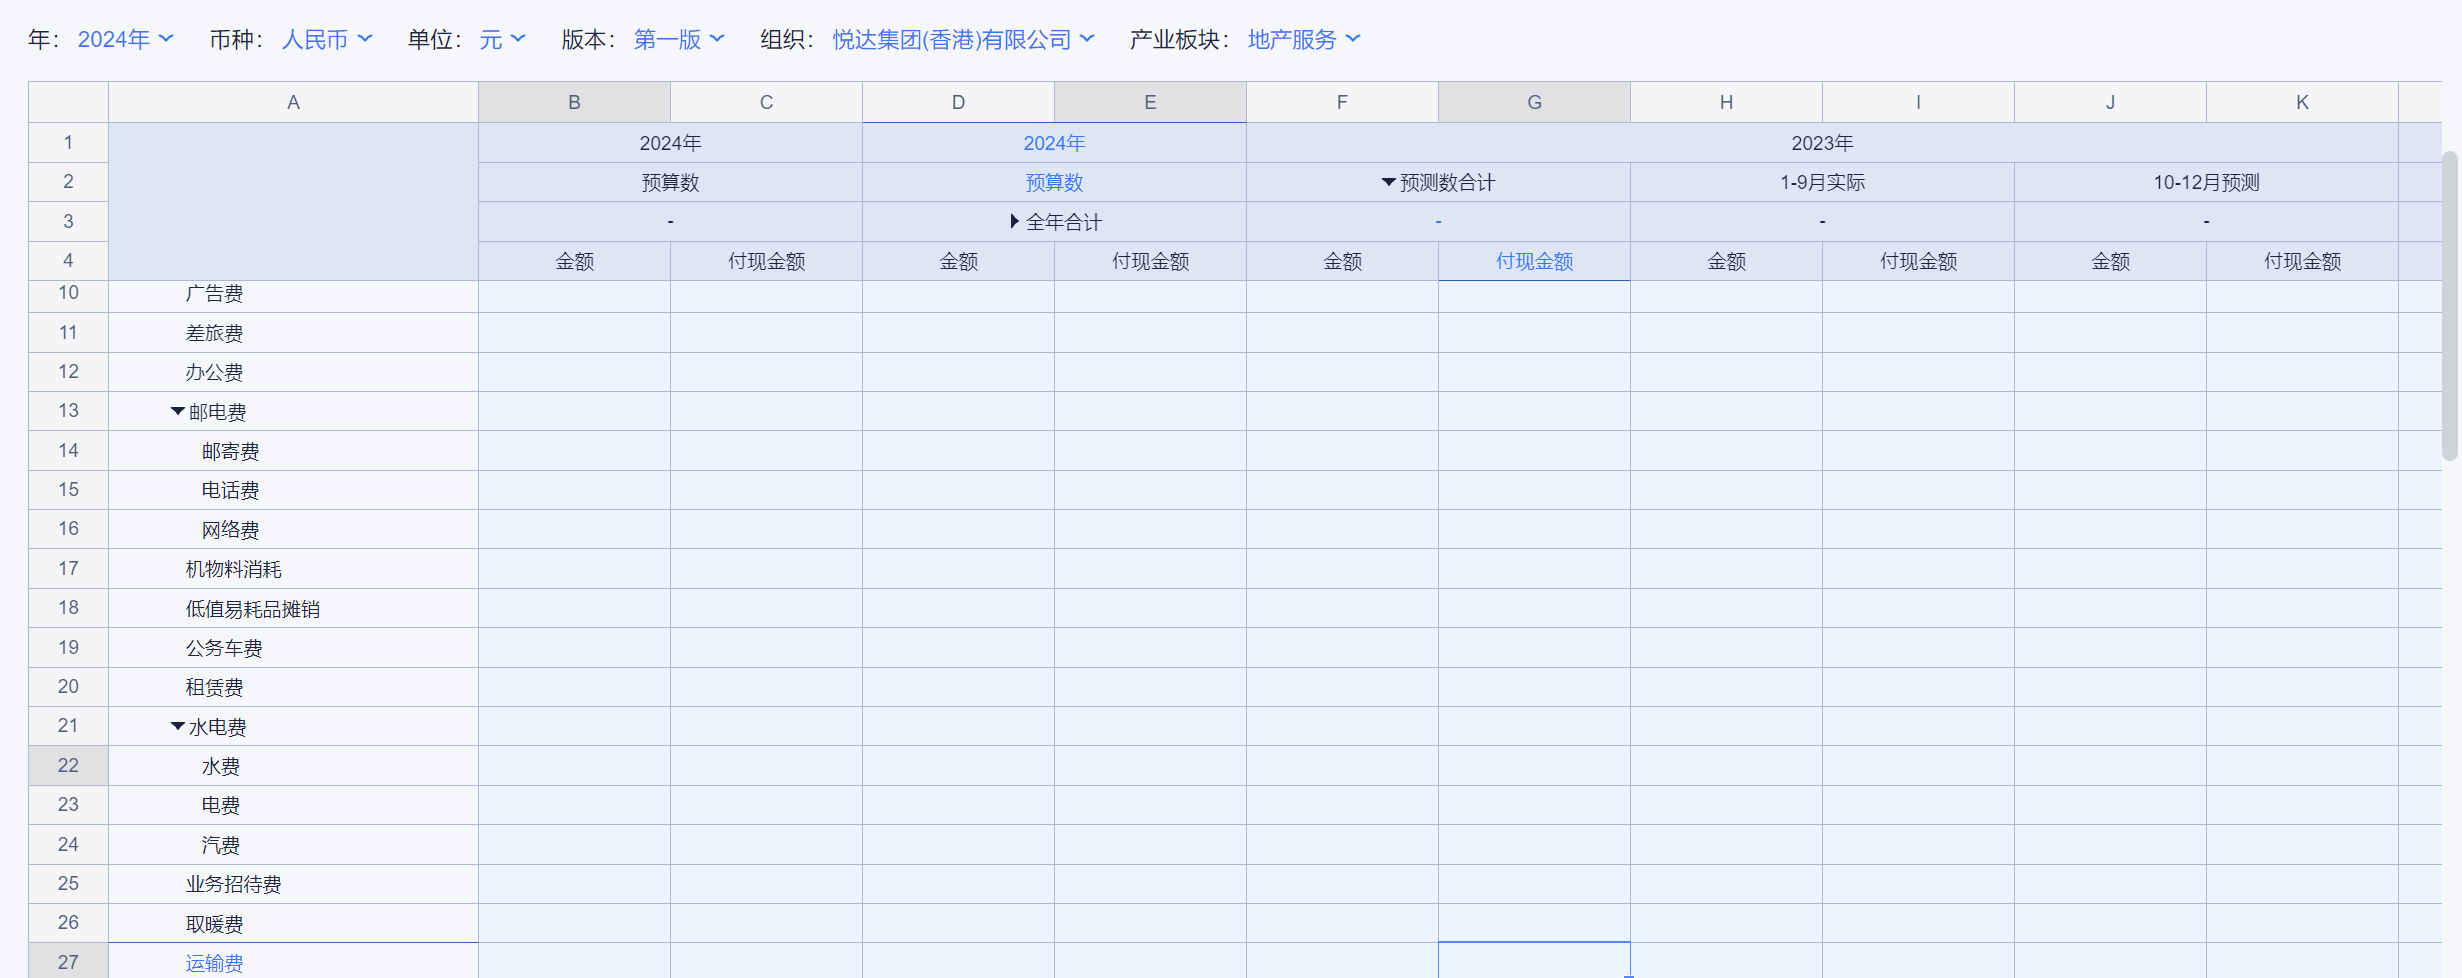2462x978 pixels.
Task: Click the vertical scrollbar thumb
Action: click(2449, 305)
